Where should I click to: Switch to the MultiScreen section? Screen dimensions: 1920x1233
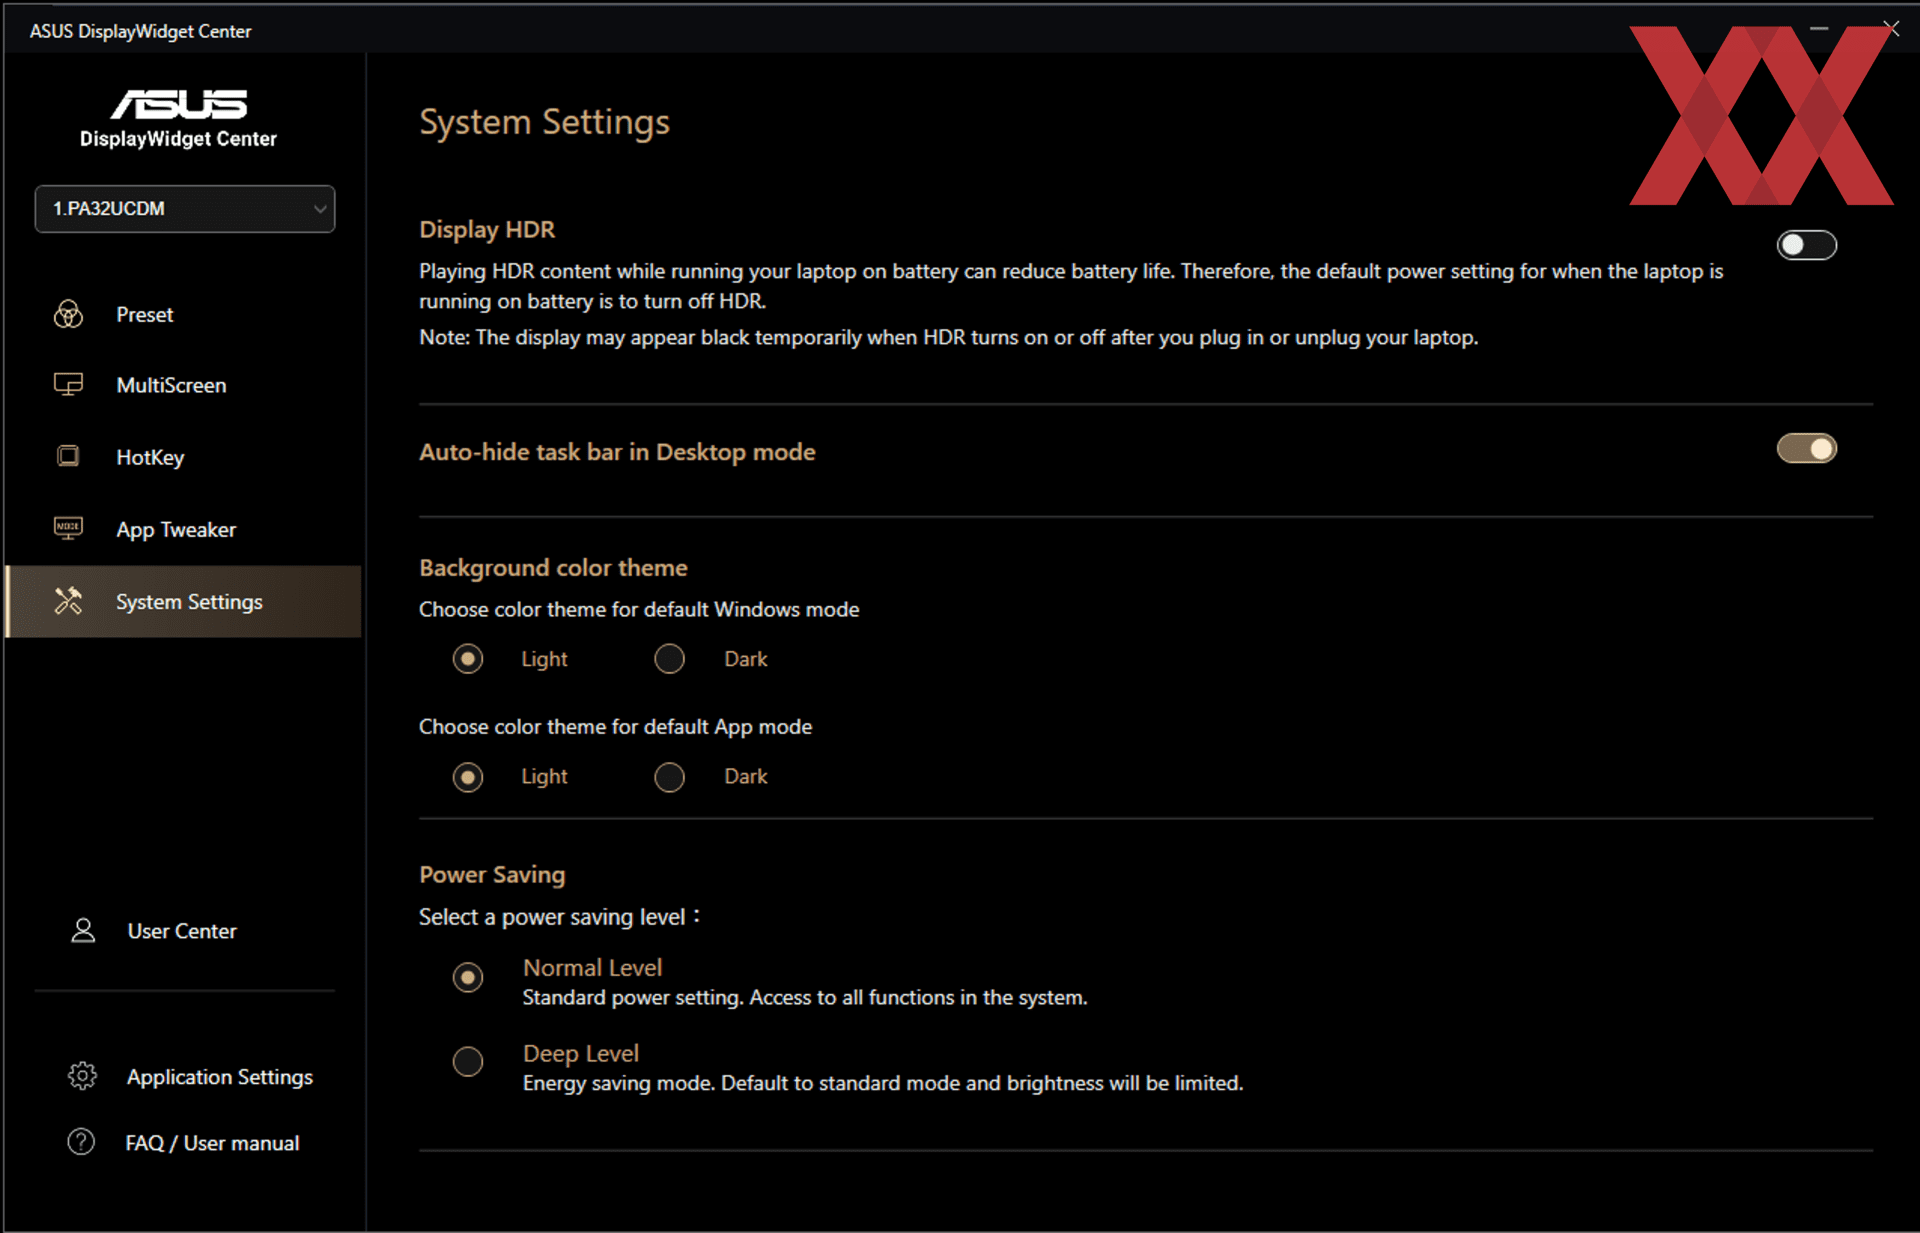tap(171, 386)
